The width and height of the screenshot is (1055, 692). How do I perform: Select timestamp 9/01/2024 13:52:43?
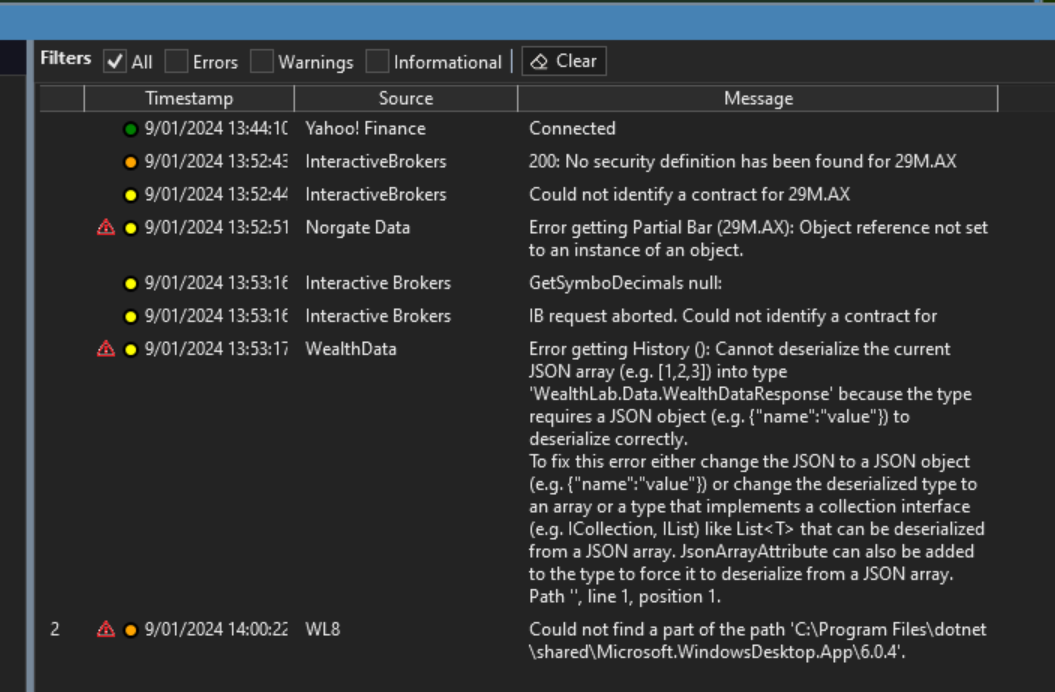pos(216,162)
